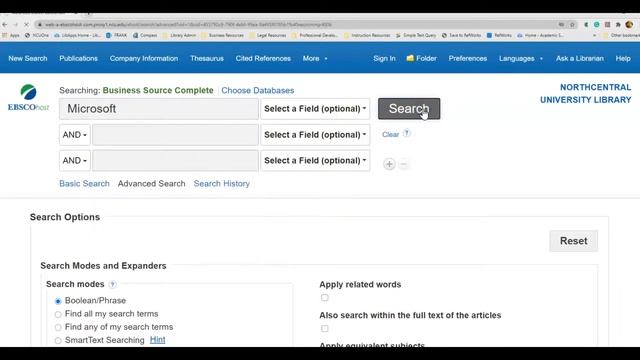Open the Legal Resources bookmark folder

tap(268, 36)
